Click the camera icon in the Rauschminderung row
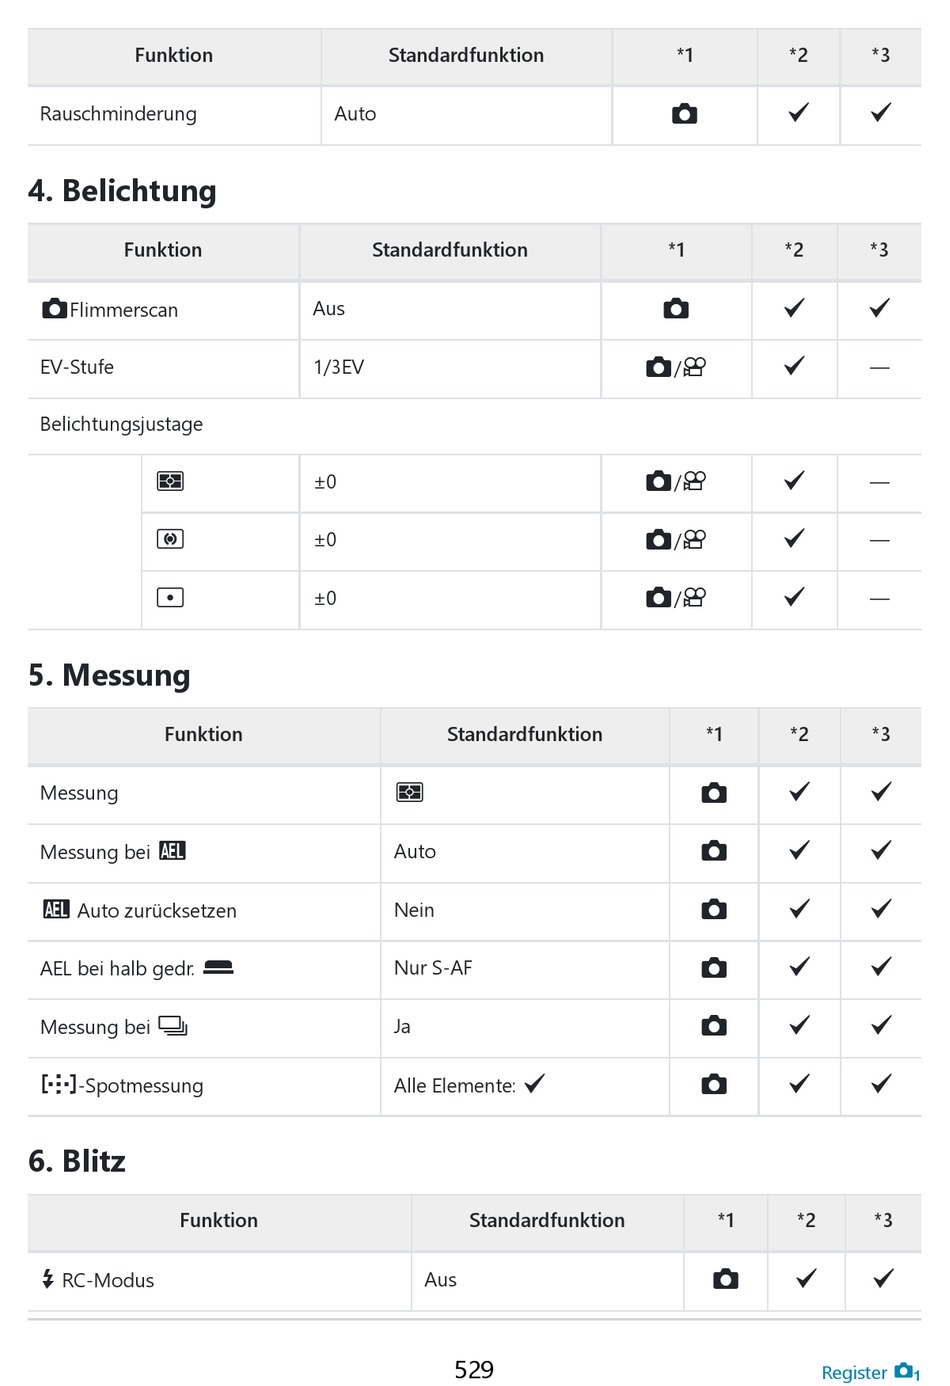This screenshot has height=1386, width=950. (x=684, y=114)
